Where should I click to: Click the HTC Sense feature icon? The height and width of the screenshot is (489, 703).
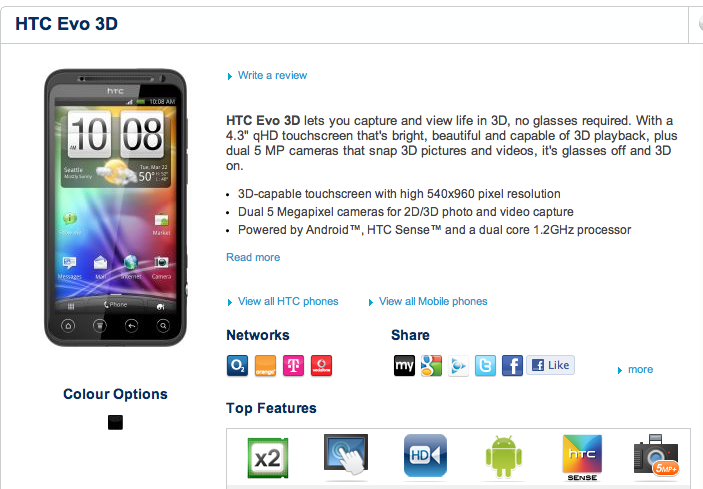(x=582, y=458)
